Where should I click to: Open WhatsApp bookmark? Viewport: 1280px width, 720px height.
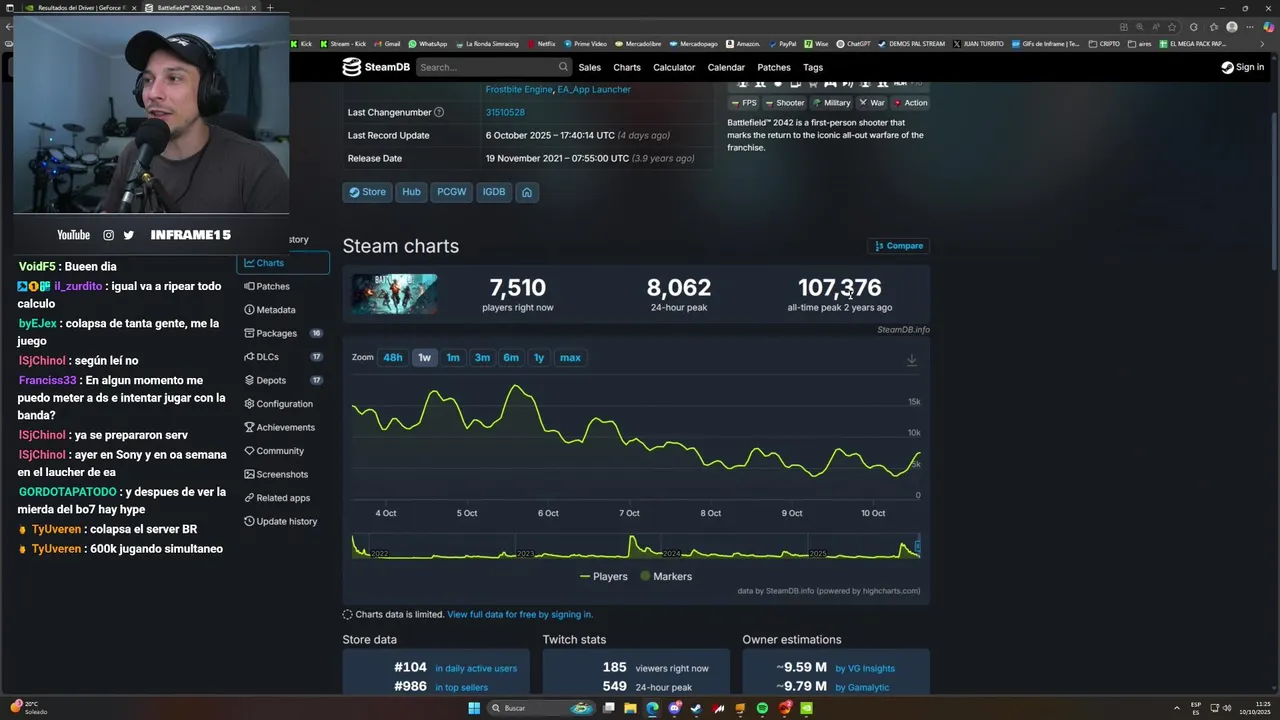point(428,44)
